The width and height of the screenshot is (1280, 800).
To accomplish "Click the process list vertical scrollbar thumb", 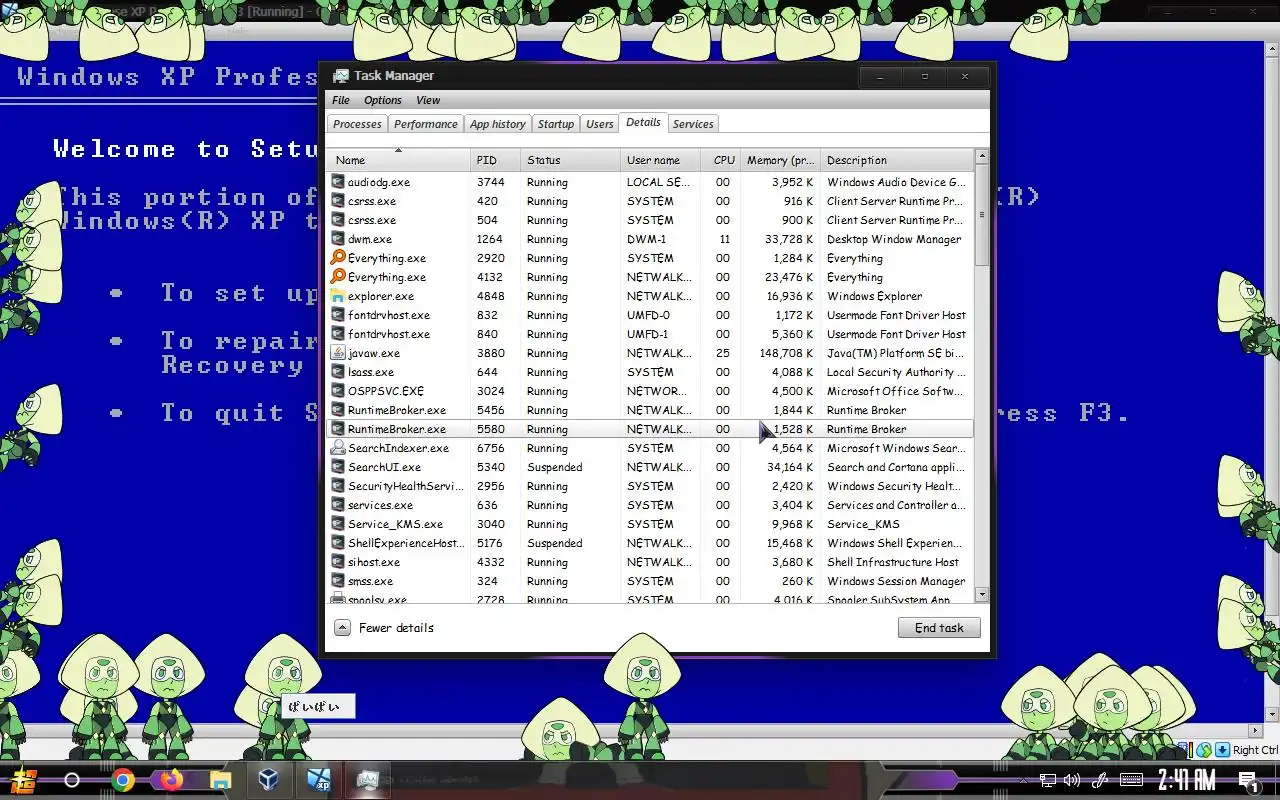I will click(x=982, y=214).
